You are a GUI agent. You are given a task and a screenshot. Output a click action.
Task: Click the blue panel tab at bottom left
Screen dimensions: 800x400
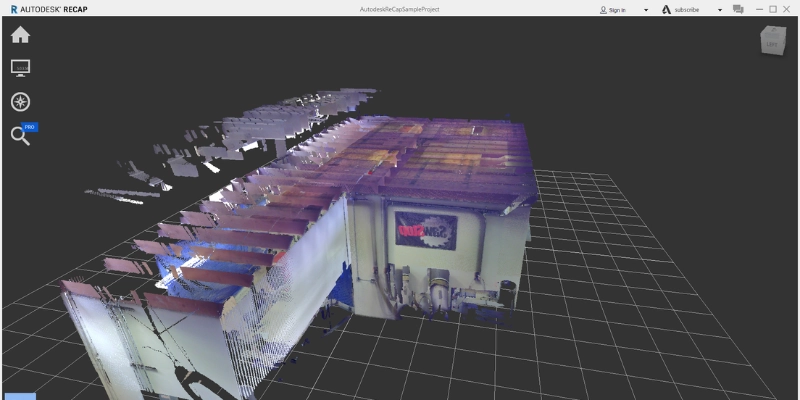pos(20,396)
